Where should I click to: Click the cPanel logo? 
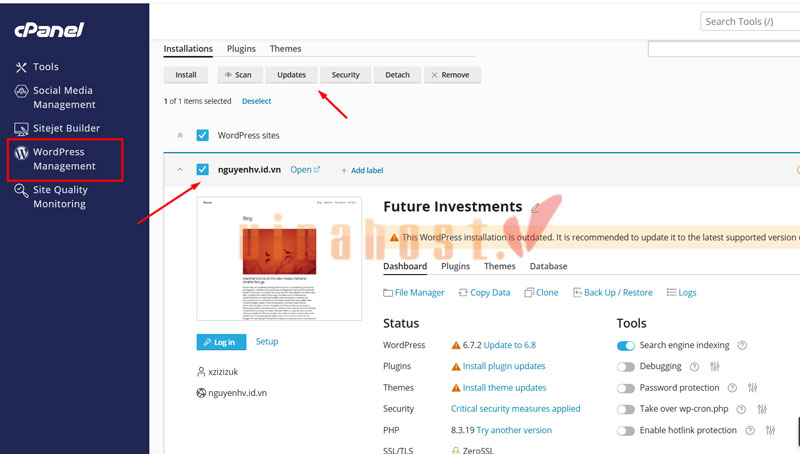(x=49, y=30)
